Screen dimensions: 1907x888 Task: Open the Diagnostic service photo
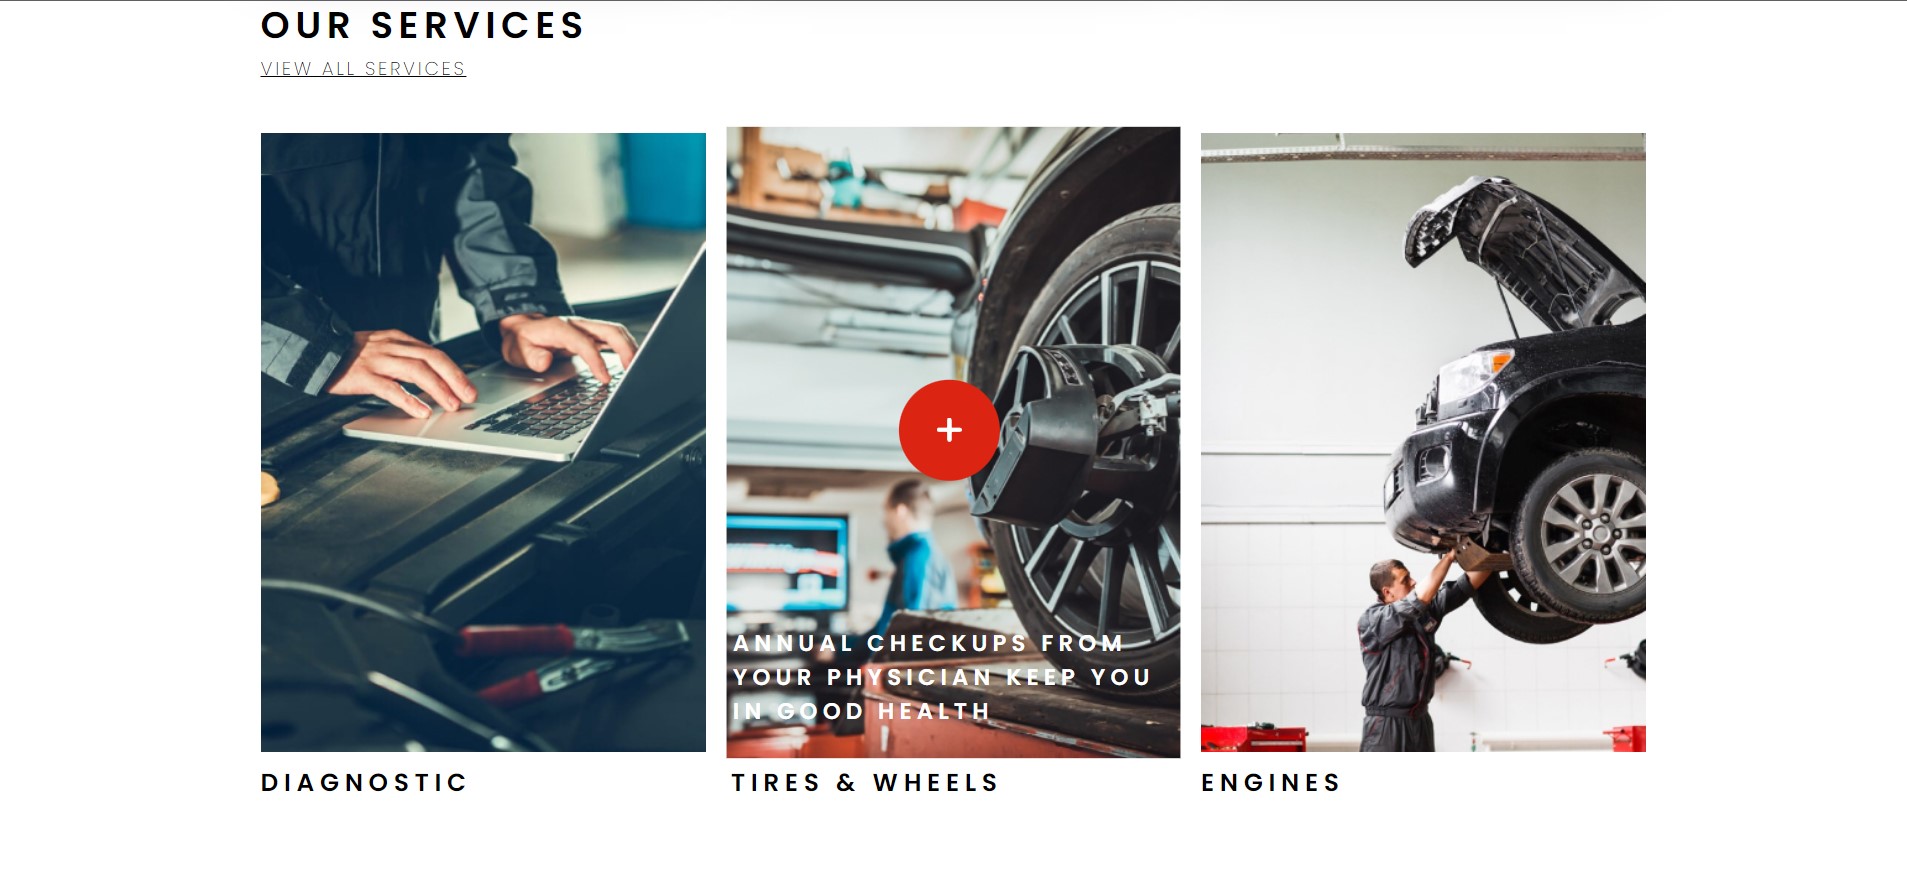point(483,442)
